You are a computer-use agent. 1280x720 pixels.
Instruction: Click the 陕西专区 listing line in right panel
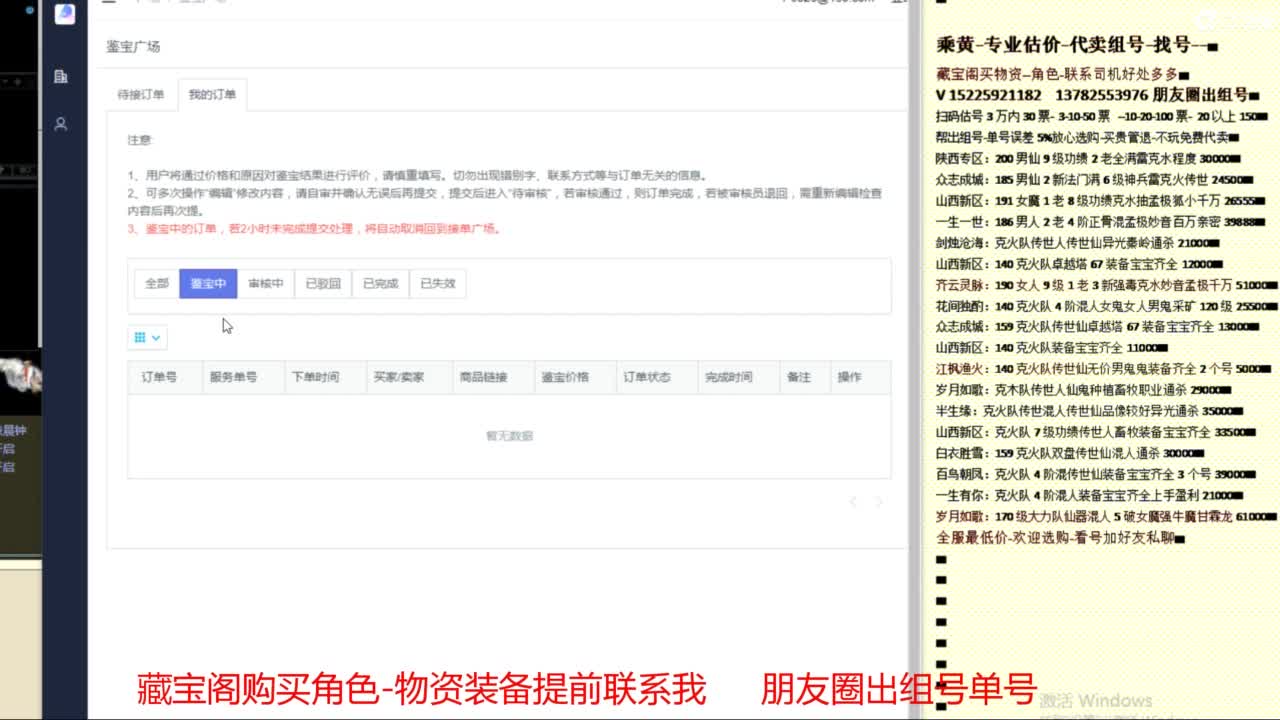point(1089,158)
